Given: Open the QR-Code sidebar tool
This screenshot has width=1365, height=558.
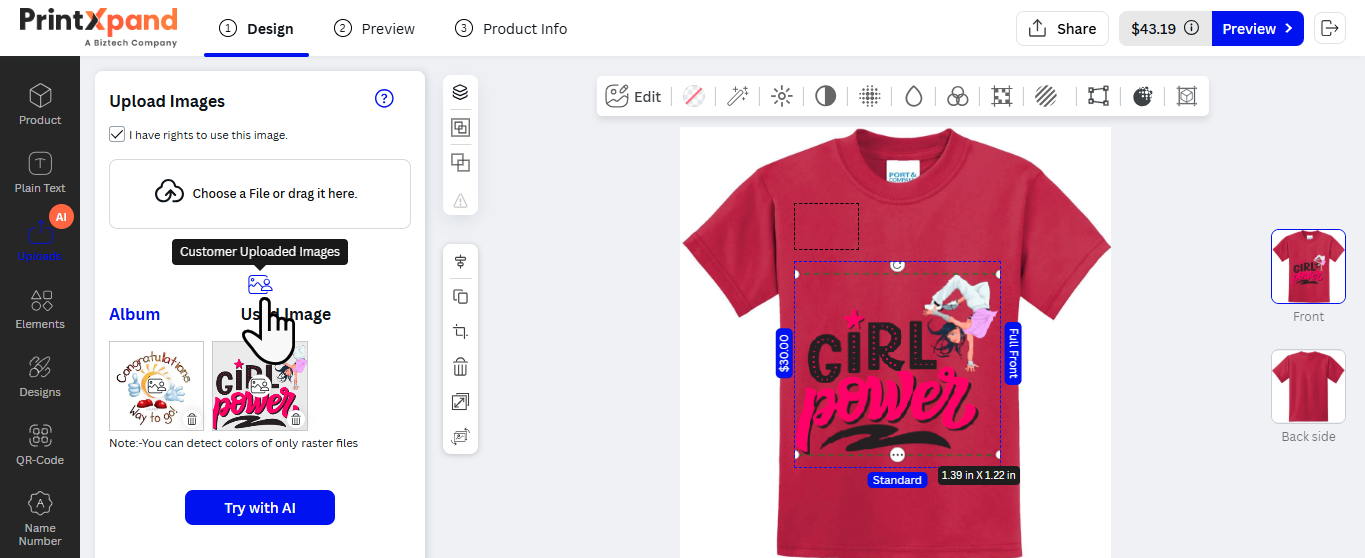Looking at the screenshot, I should point(40,444).
